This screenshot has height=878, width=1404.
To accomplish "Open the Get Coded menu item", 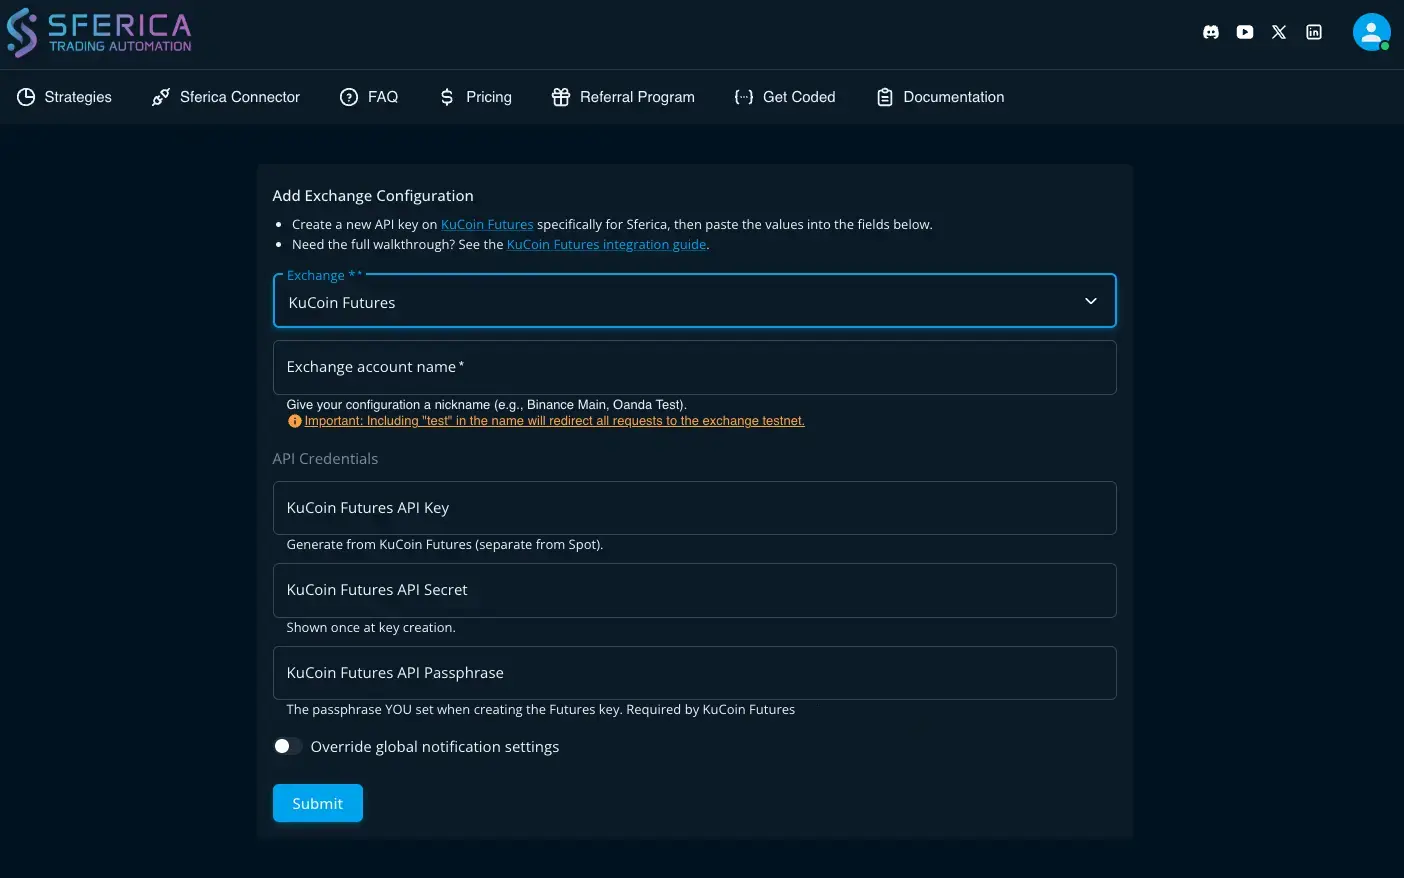I will 785,97.
